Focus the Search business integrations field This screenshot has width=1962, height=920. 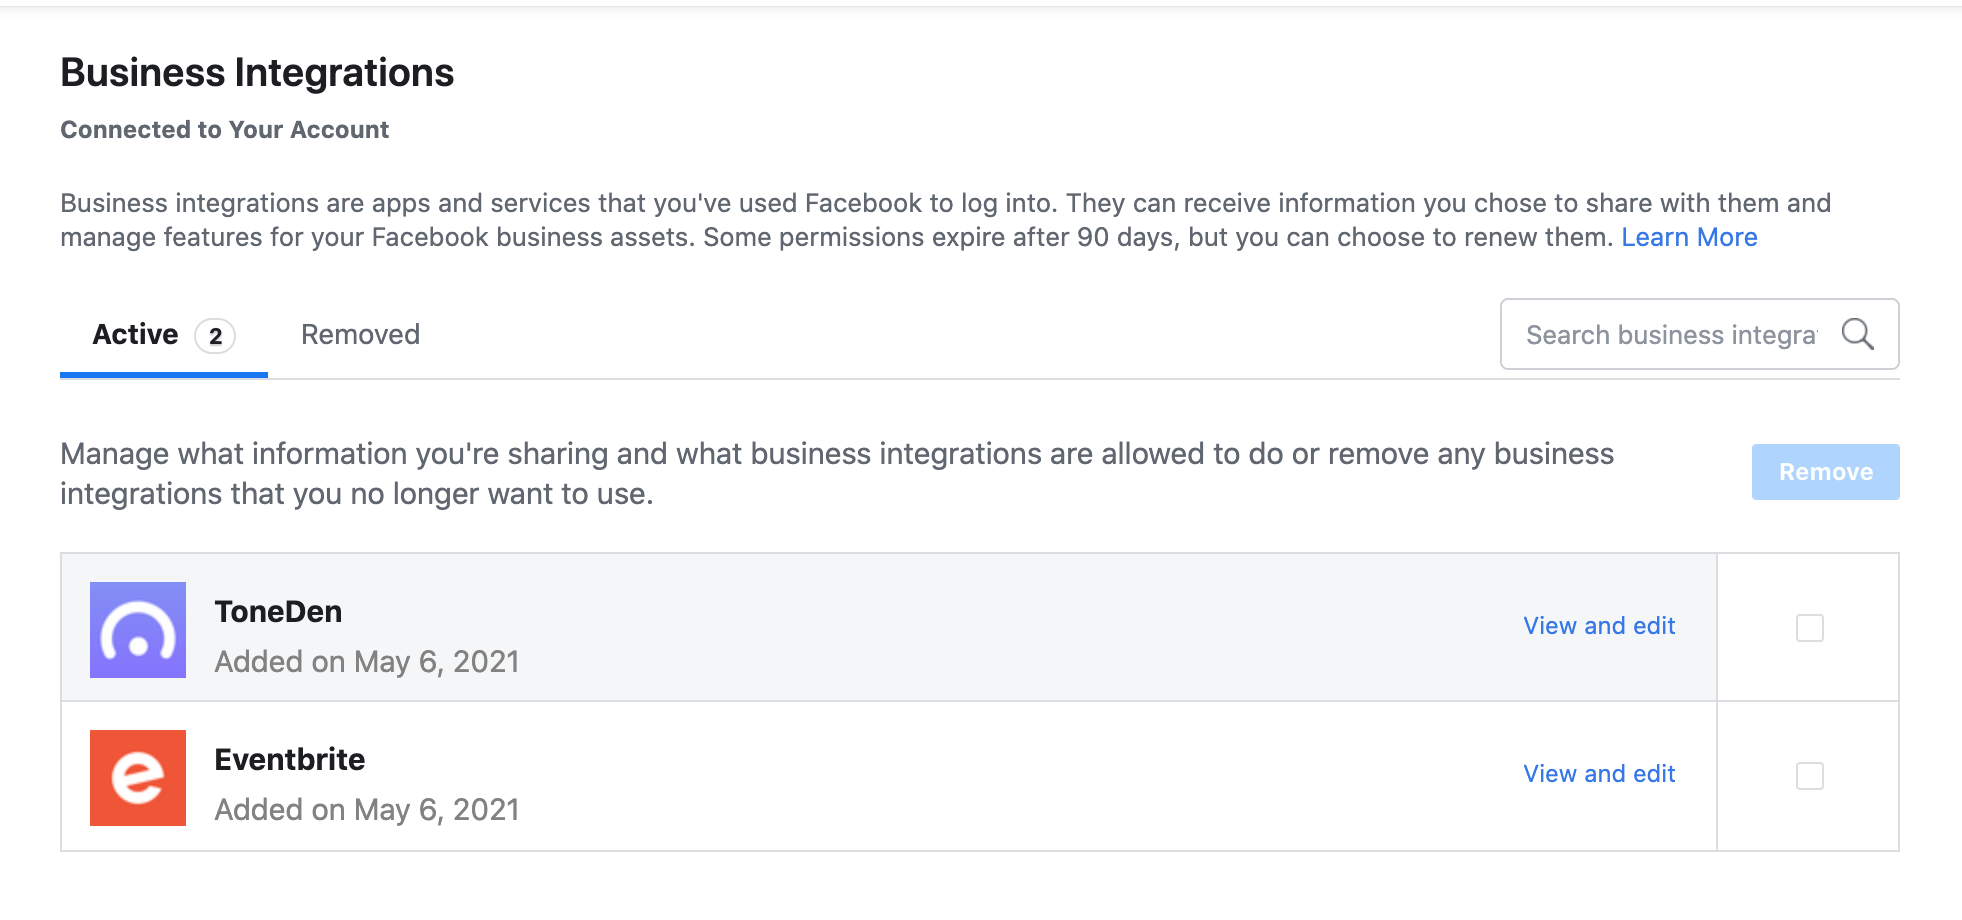coord(1670,335)
